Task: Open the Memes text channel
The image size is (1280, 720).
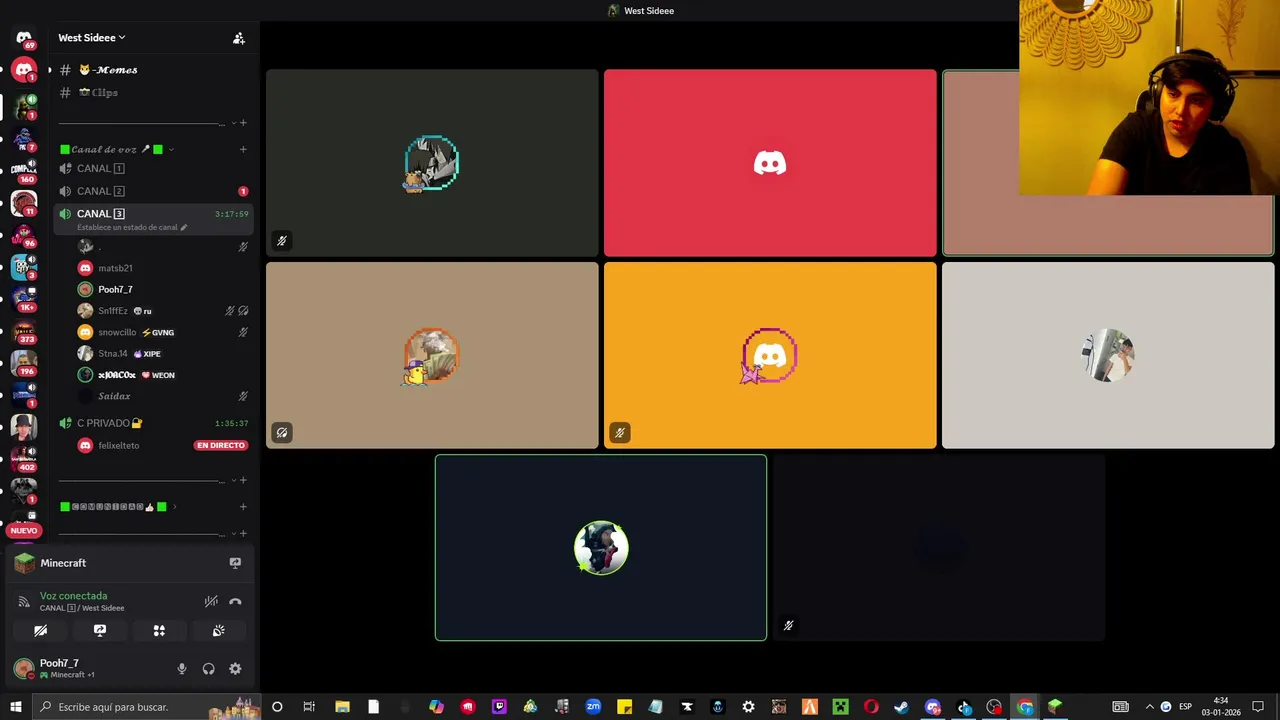Action: pyautogui.click(x=108, y=70)
